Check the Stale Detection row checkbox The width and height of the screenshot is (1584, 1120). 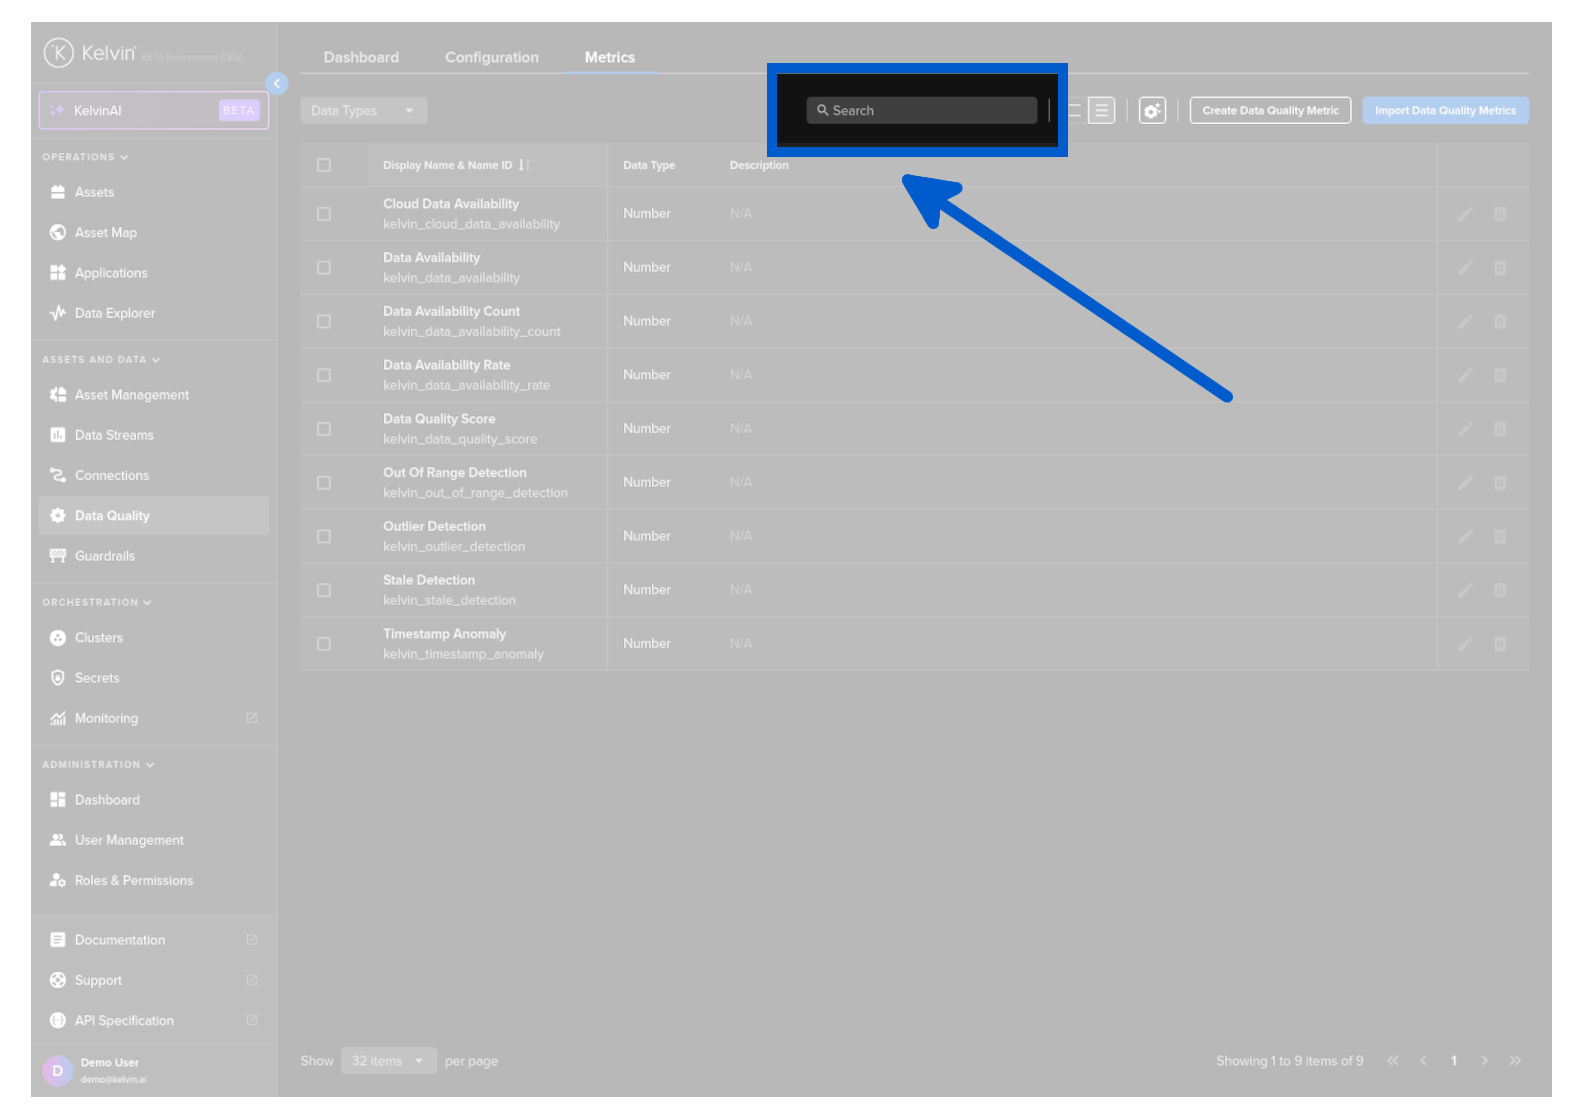(x=324, y=591)
